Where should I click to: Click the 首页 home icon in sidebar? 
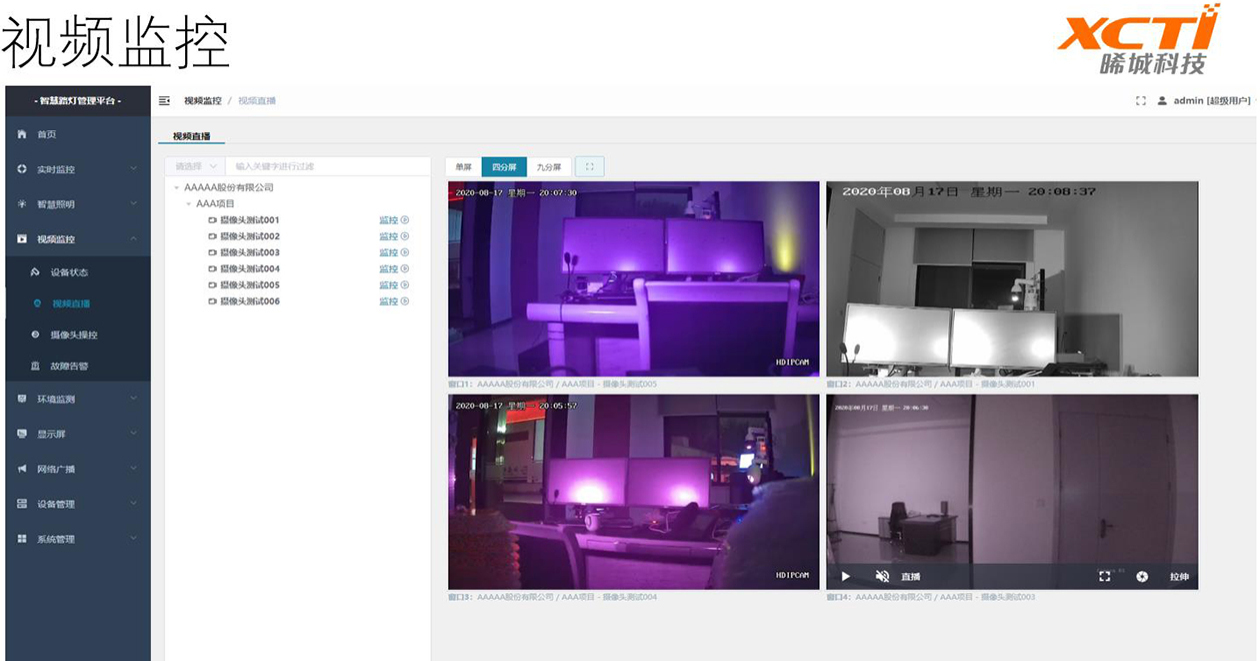click(x=22, y=134)
